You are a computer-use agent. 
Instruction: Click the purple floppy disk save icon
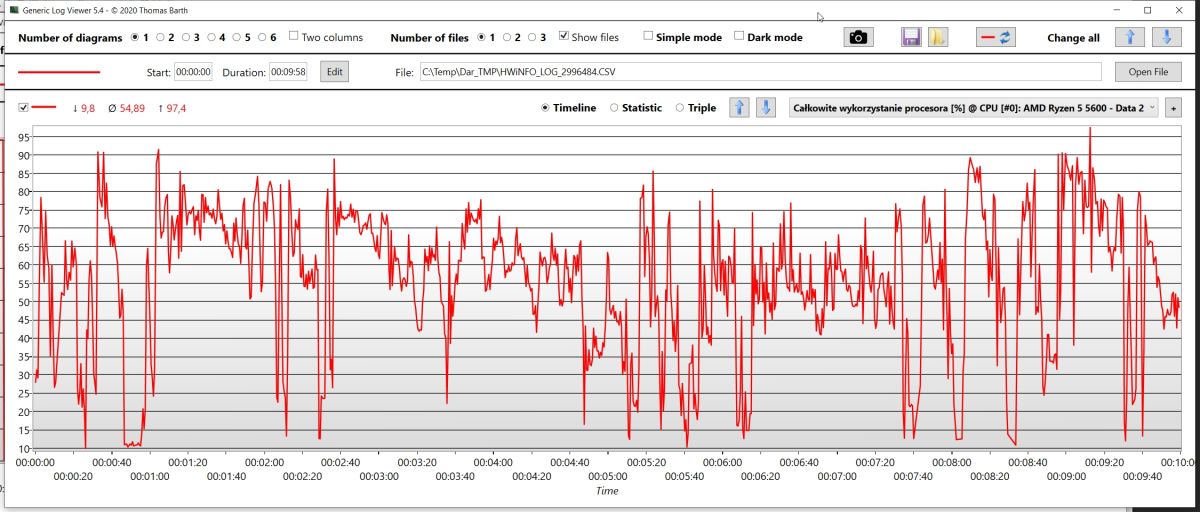click(x=911, y=37)
